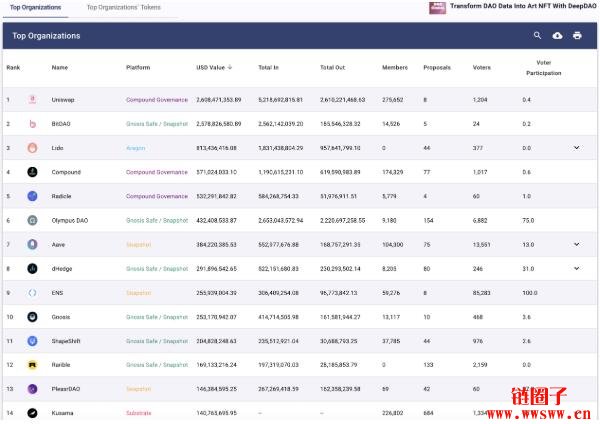Sort by Total Out column header
The width and height of the screenshot is (600, 424).
[x=333, y=67]
